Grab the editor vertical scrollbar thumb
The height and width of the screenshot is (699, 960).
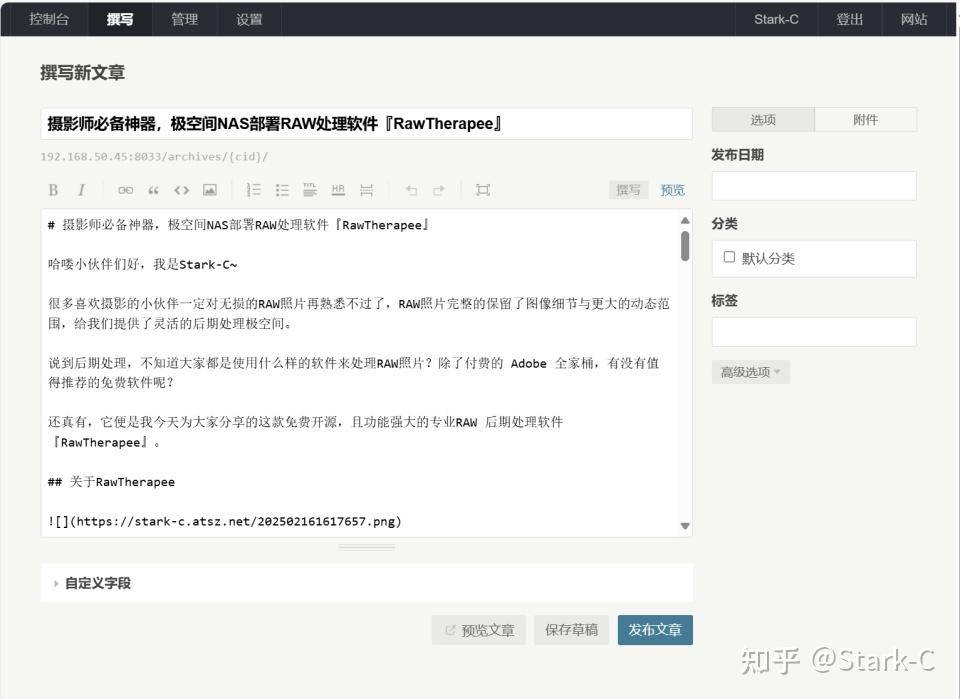(x=685, y=246)
